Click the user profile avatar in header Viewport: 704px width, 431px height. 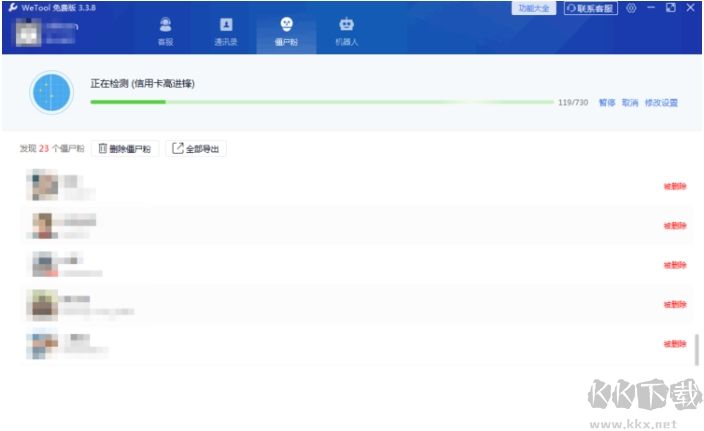tap(29, 32)
